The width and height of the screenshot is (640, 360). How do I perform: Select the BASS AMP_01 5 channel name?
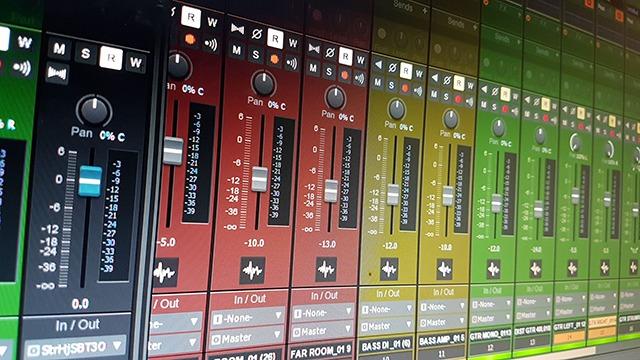point(442,340)
